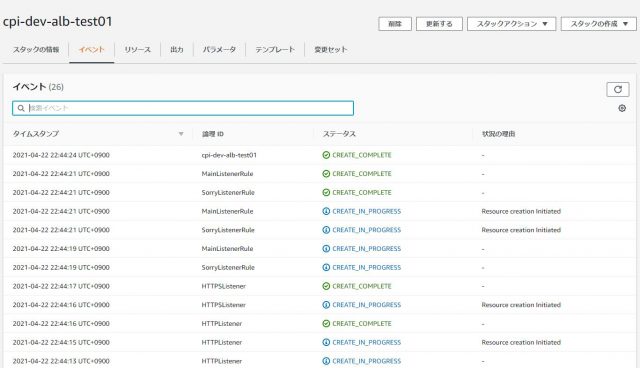Click the green check icon for HTTPListener at 22:44:16
The image size is (640, 368).
326,324
